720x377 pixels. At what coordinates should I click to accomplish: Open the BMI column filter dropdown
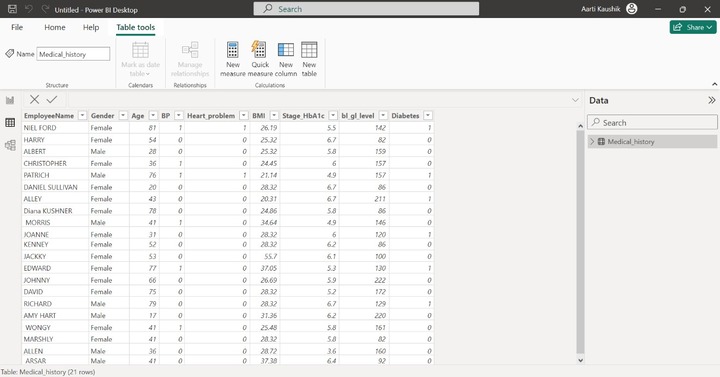click(x=274, y=115)
